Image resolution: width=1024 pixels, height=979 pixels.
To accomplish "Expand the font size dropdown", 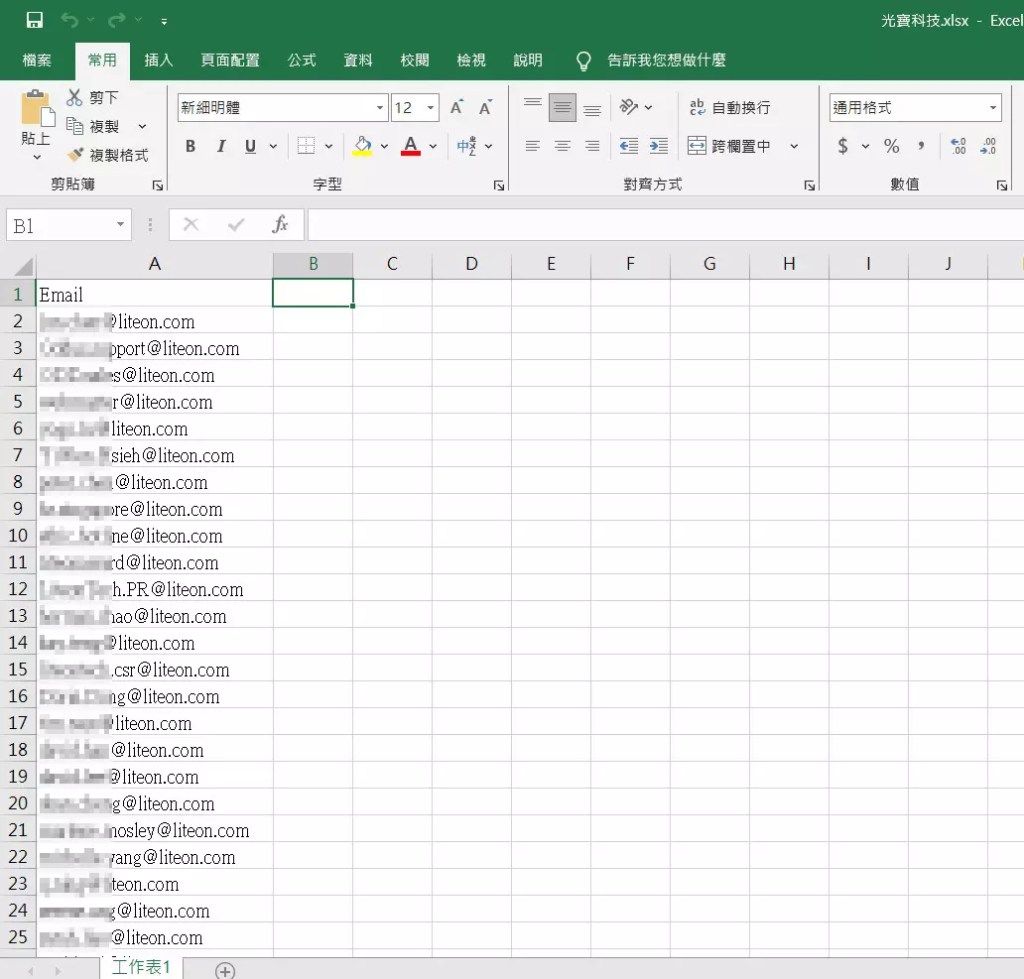I will point(431,108).
